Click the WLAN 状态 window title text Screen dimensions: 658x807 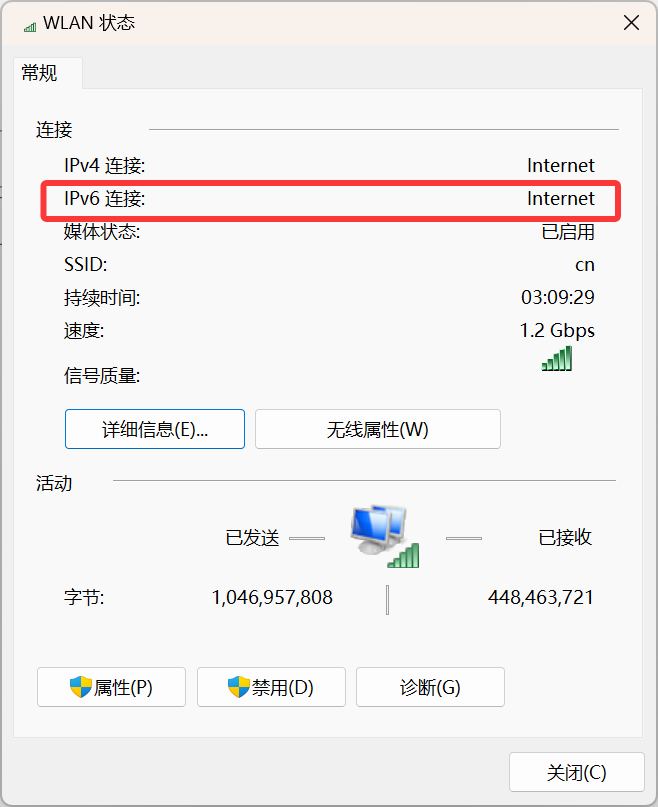[89, 24]
